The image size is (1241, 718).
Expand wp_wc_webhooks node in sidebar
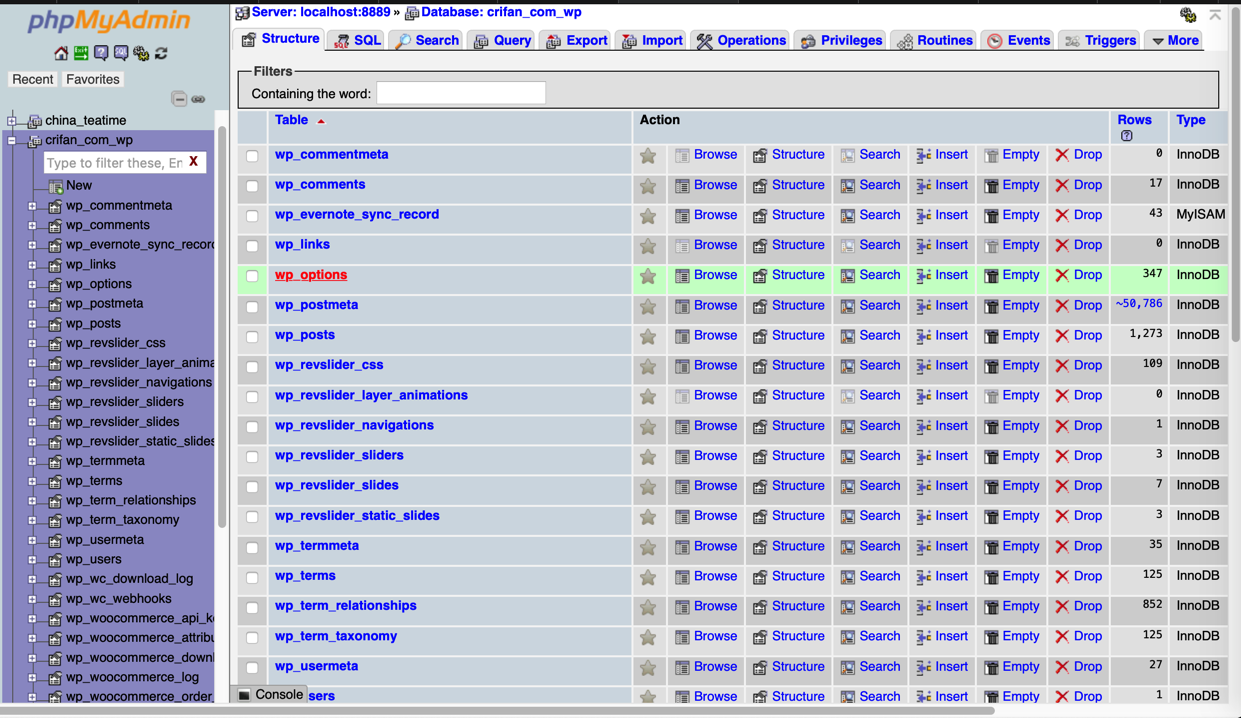tap(32, 599)
